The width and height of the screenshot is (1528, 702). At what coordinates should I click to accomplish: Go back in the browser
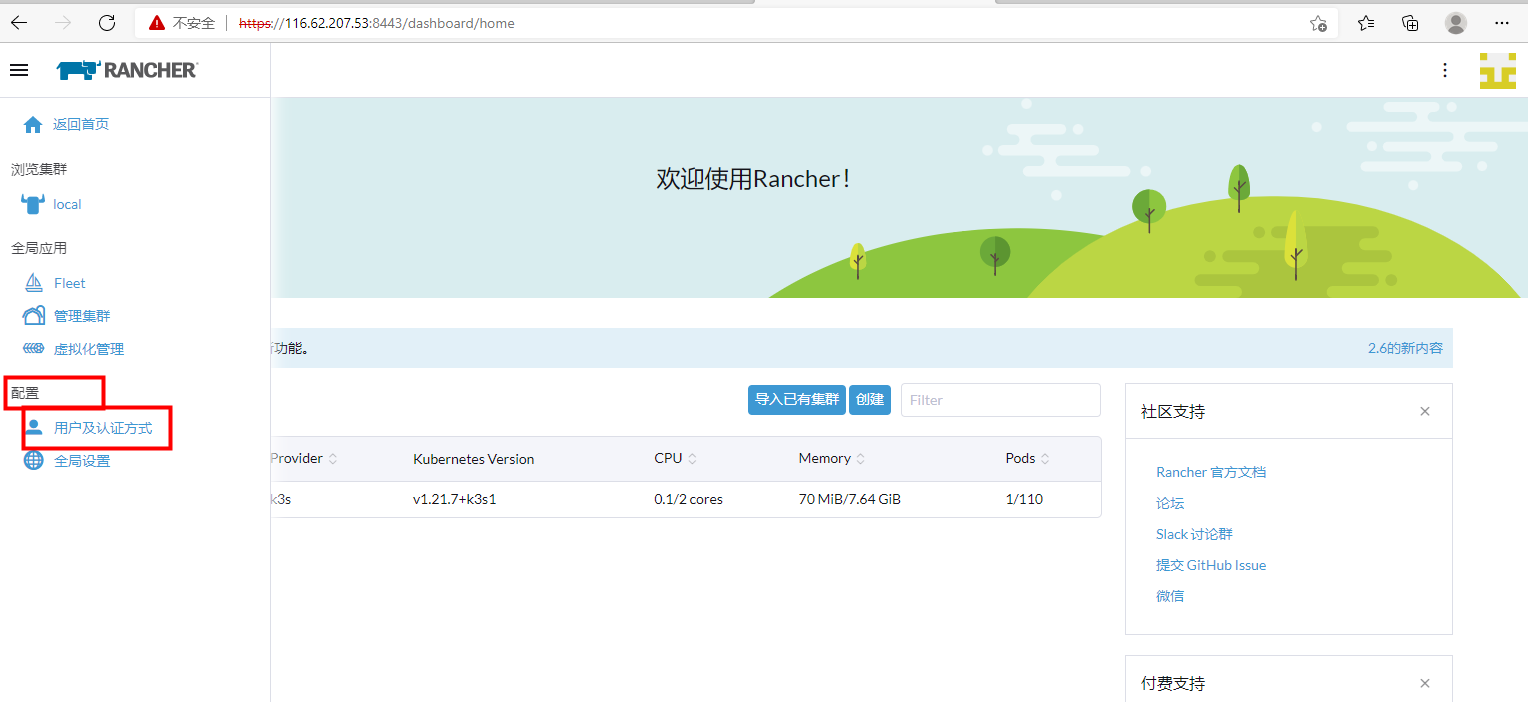[x=19, y=23]
